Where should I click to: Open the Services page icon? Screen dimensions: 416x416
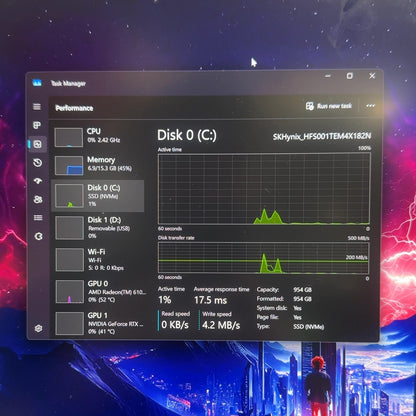point(39,236)
